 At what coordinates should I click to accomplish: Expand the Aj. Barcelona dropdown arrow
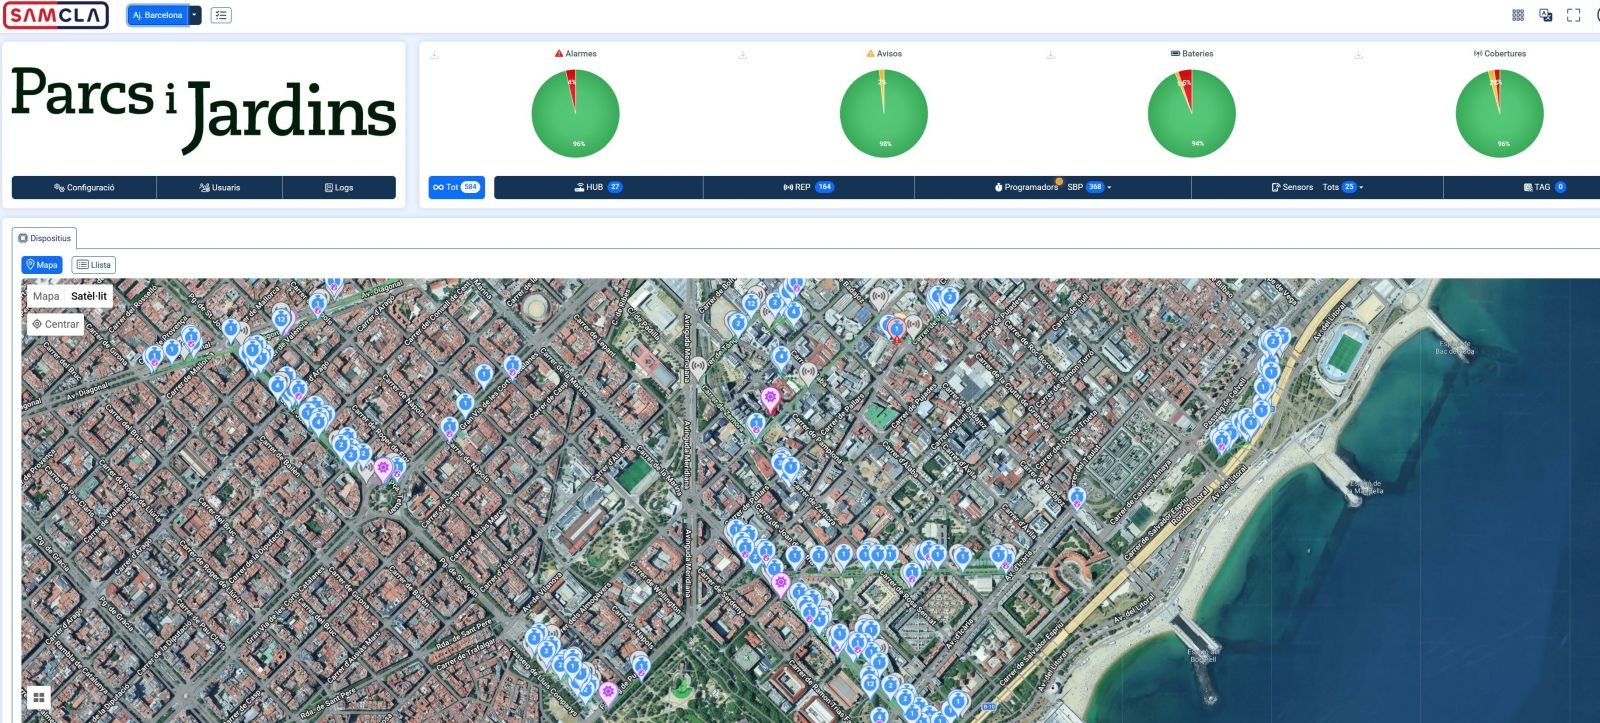coord(195,15)
